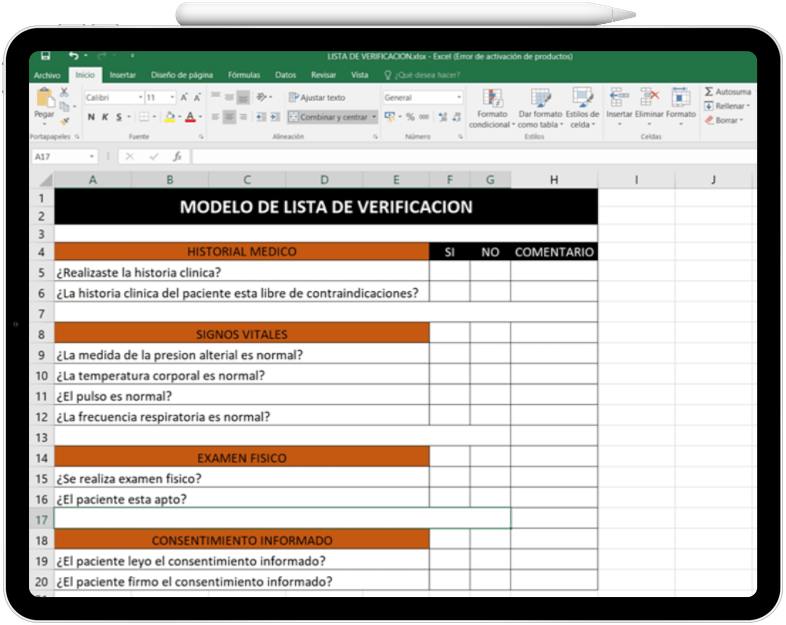The image size is (786, 625).
Task: Open the Name Box dropdown arrow
Action: (x=92, y=157)
